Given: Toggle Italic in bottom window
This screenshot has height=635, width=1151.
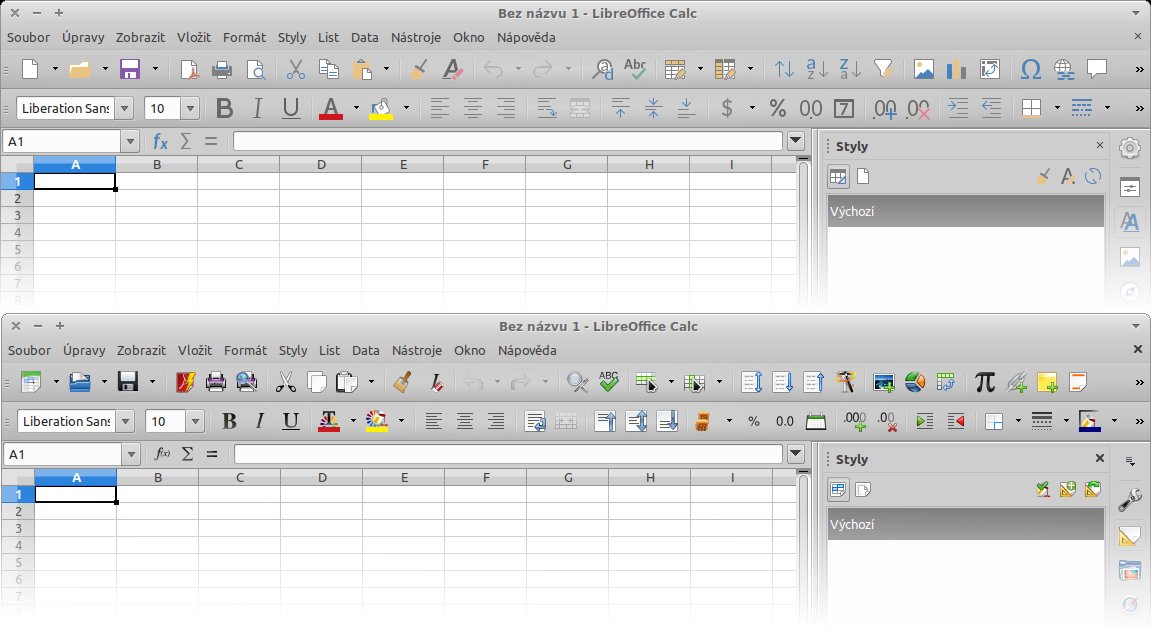Looking at the screenshot, I should point(260,421).
